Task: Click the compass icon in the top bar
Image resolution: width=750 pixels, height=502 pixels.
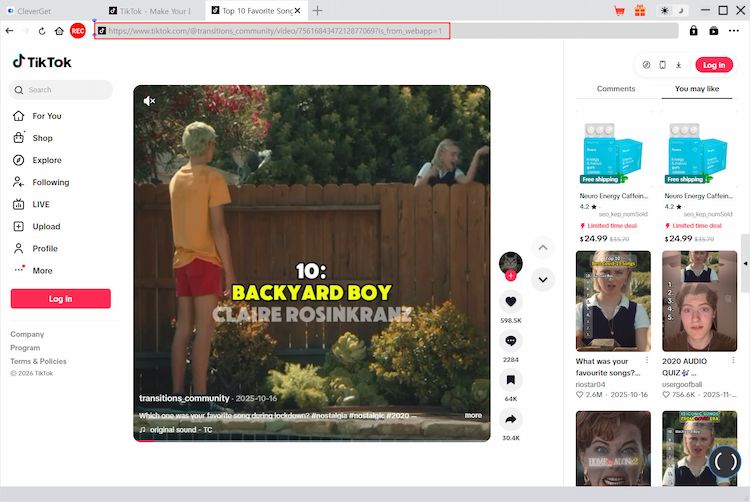Action: click(x=646, y=65)
